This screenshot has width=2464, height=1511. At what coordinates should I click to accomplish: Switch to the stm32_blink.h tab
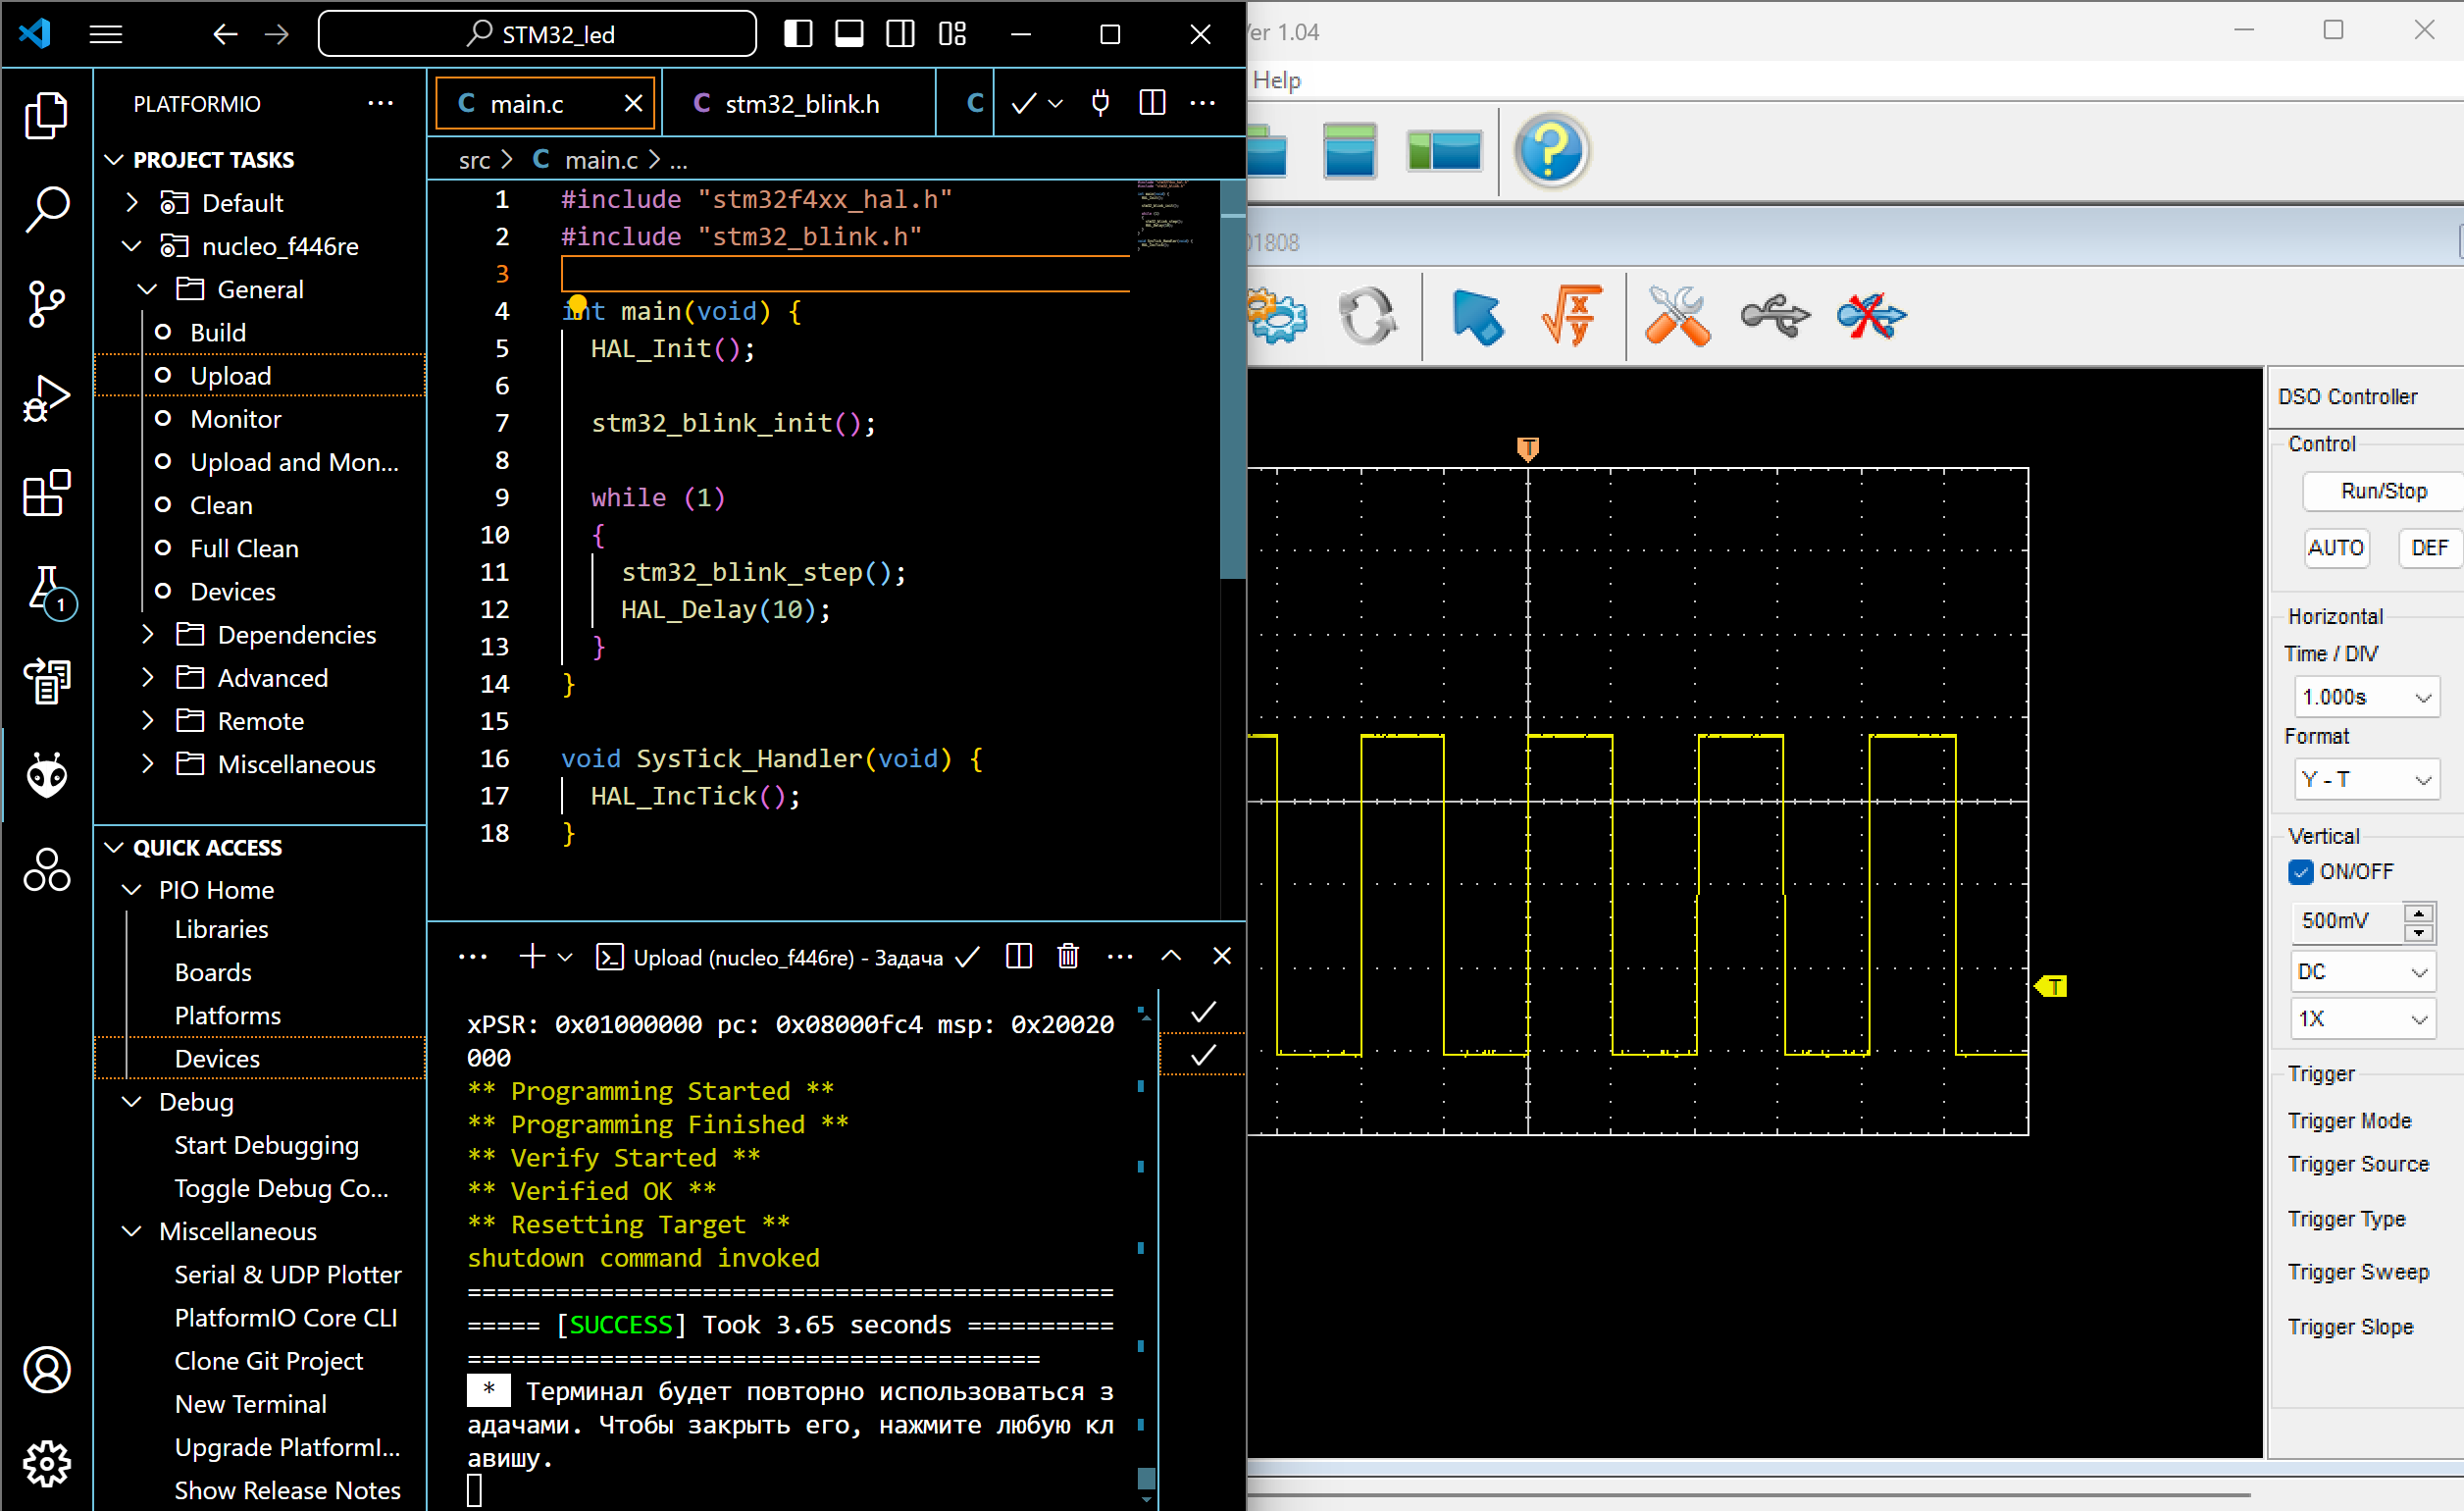click(800, 103)
